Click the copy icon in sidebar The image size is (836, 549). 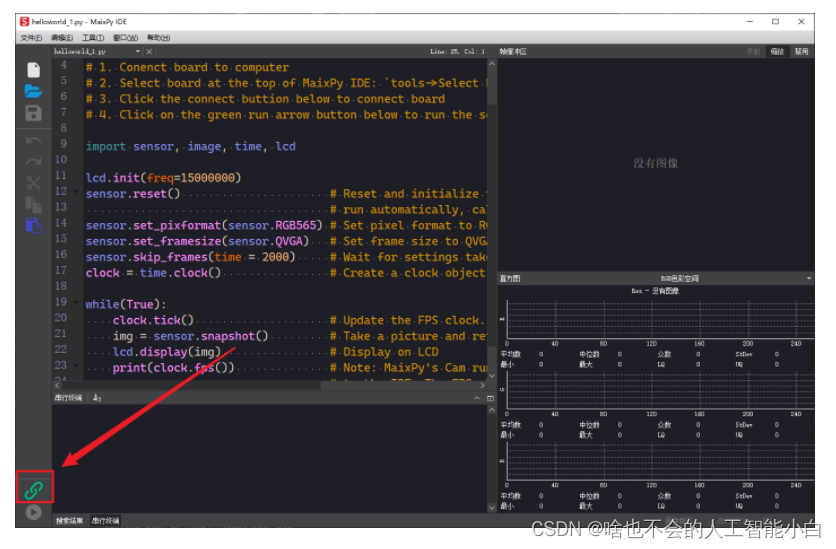click(33, 204)
